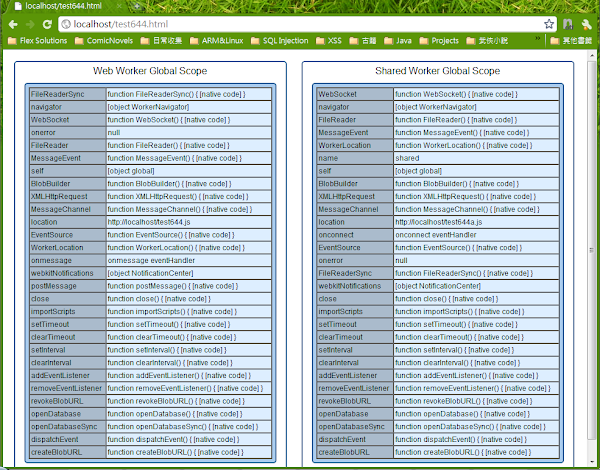Click the Shared Worker Global Scope heading
The image size is (600, 470).
pos(437,71)
